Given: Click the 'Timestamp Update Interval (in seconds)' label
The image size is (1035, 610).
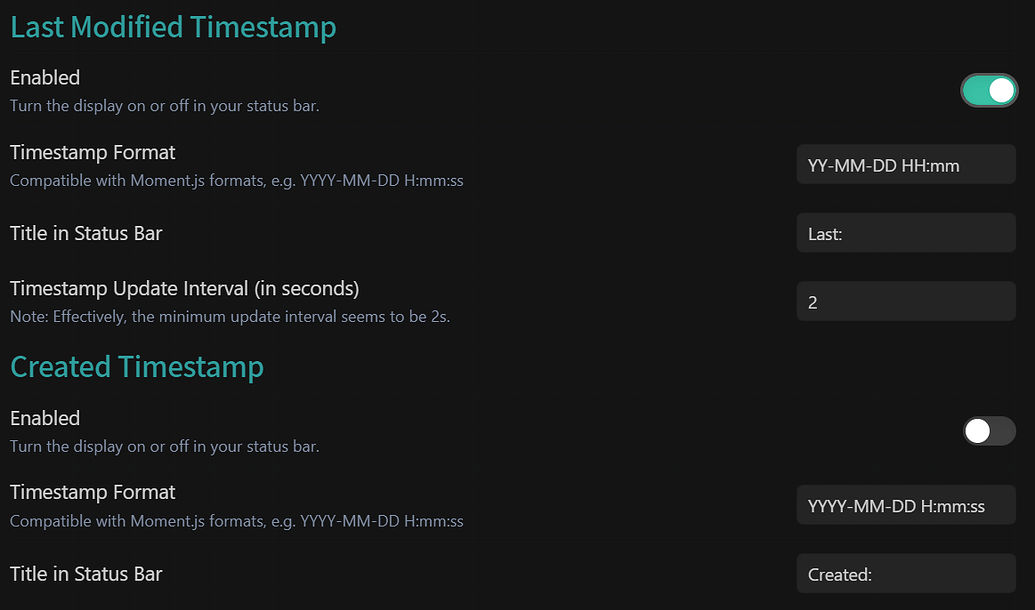Looking at the screenshot, I should [184, 289].
